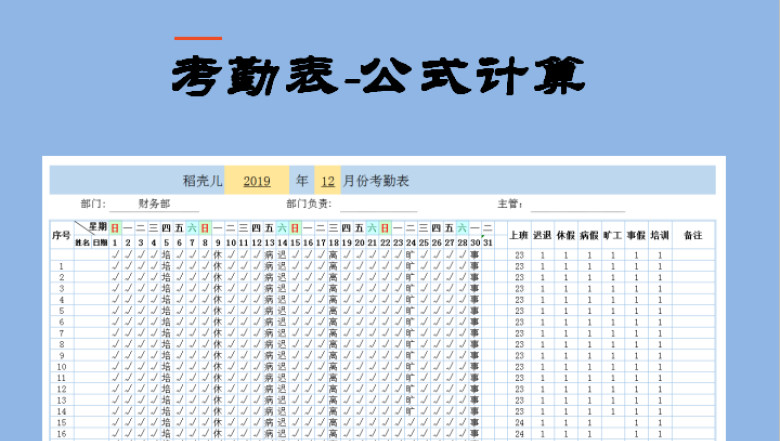This screenshot has height=441, width=780.
Task: Click date header cell 22
Action: pos(385,243)
